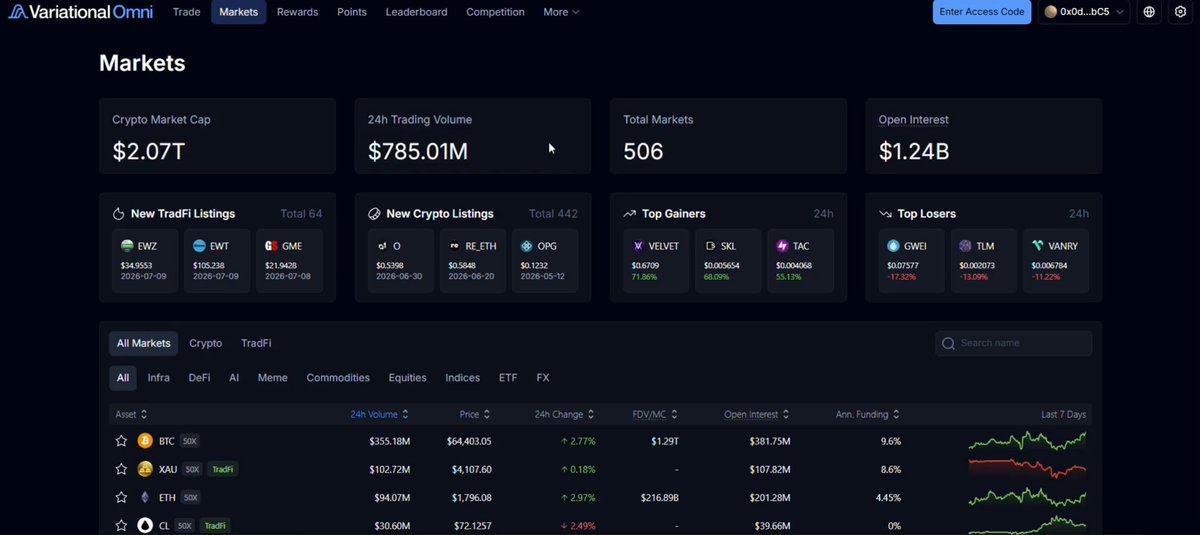The height and width of the screenshot is (535, 1200).
Task: Open the settings gear icon
Action: [x=1180, y=12]
